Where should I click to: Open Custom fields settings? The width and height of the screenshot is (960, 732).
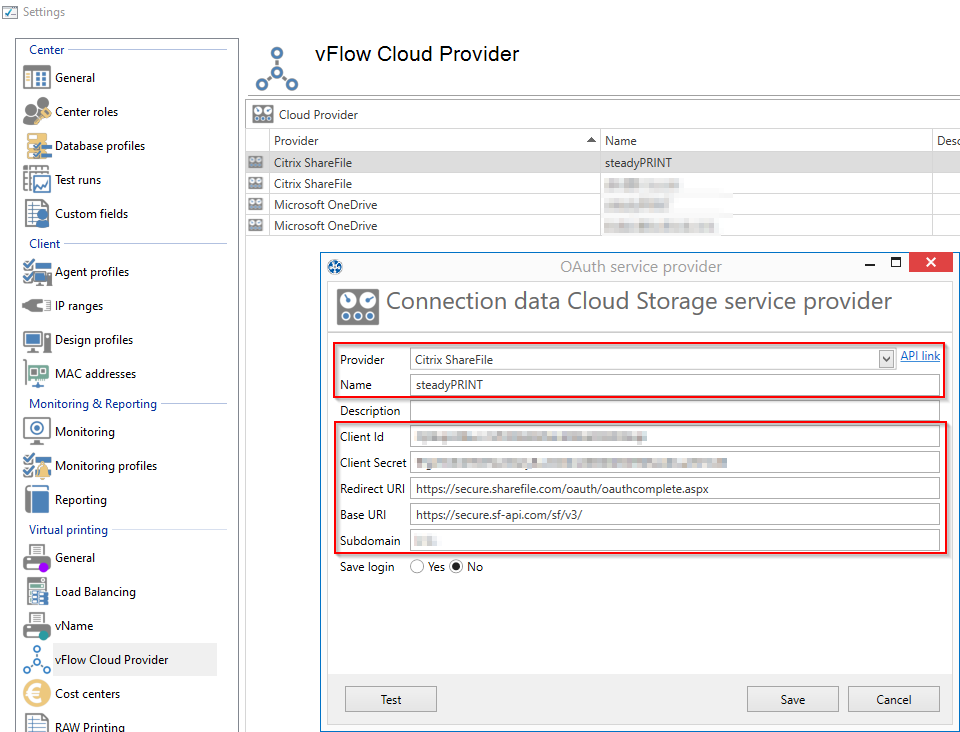pos(91,214)
